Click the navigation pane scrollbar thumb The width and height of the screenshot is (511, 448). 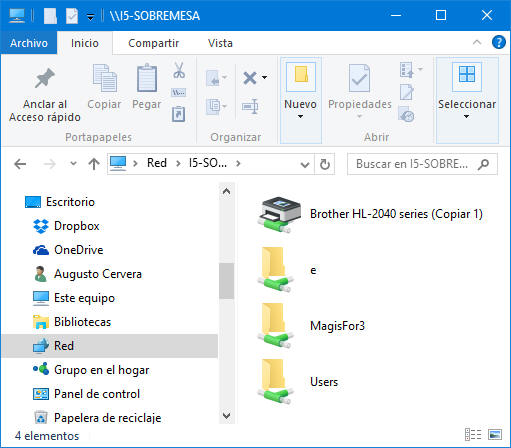(x=227, y=281)
